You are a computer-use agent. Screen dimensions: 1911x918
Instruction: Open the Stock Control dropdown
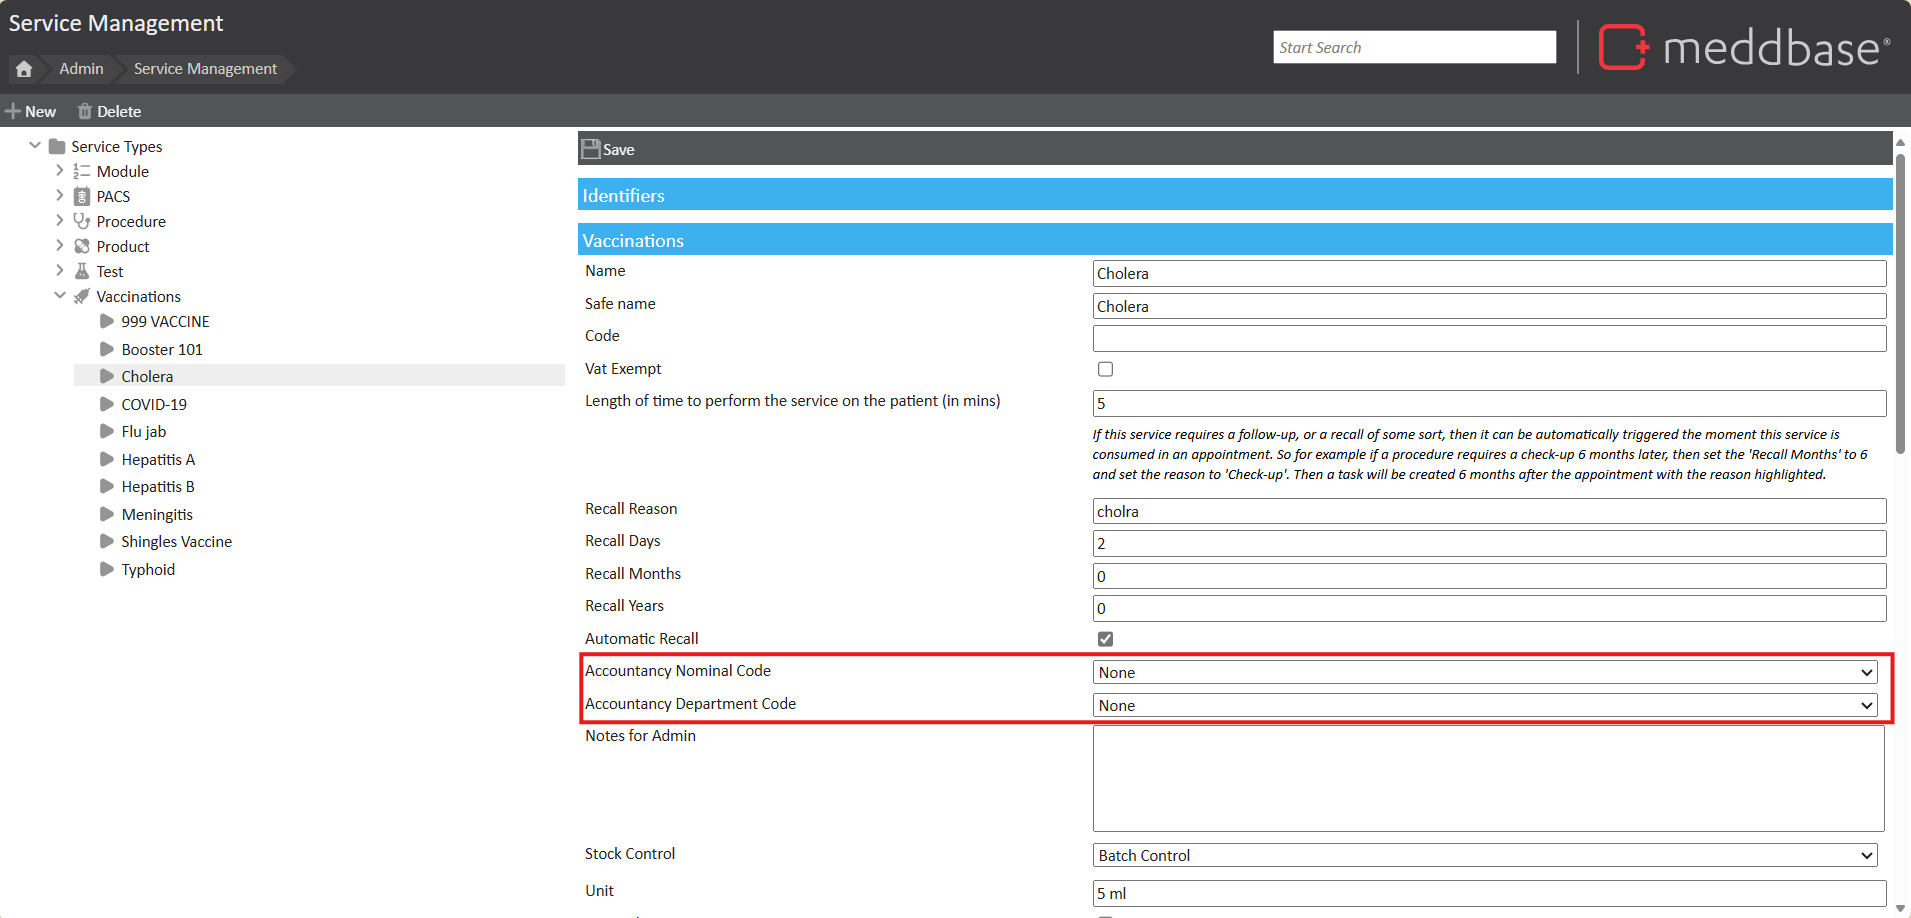tap(1485, 856)
